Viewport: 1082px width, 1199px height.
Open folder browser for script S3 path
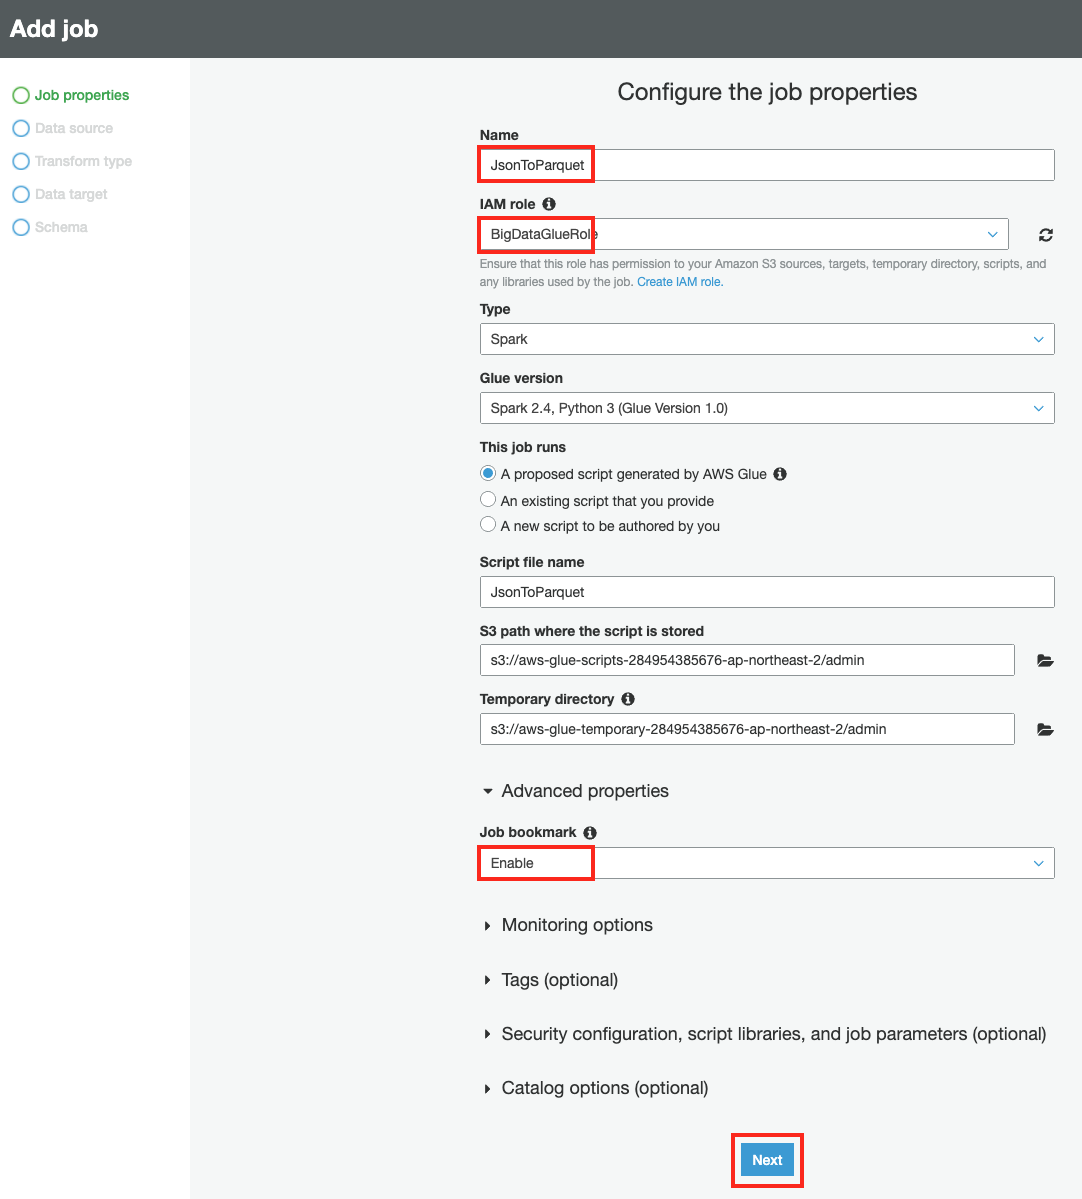1045,661
